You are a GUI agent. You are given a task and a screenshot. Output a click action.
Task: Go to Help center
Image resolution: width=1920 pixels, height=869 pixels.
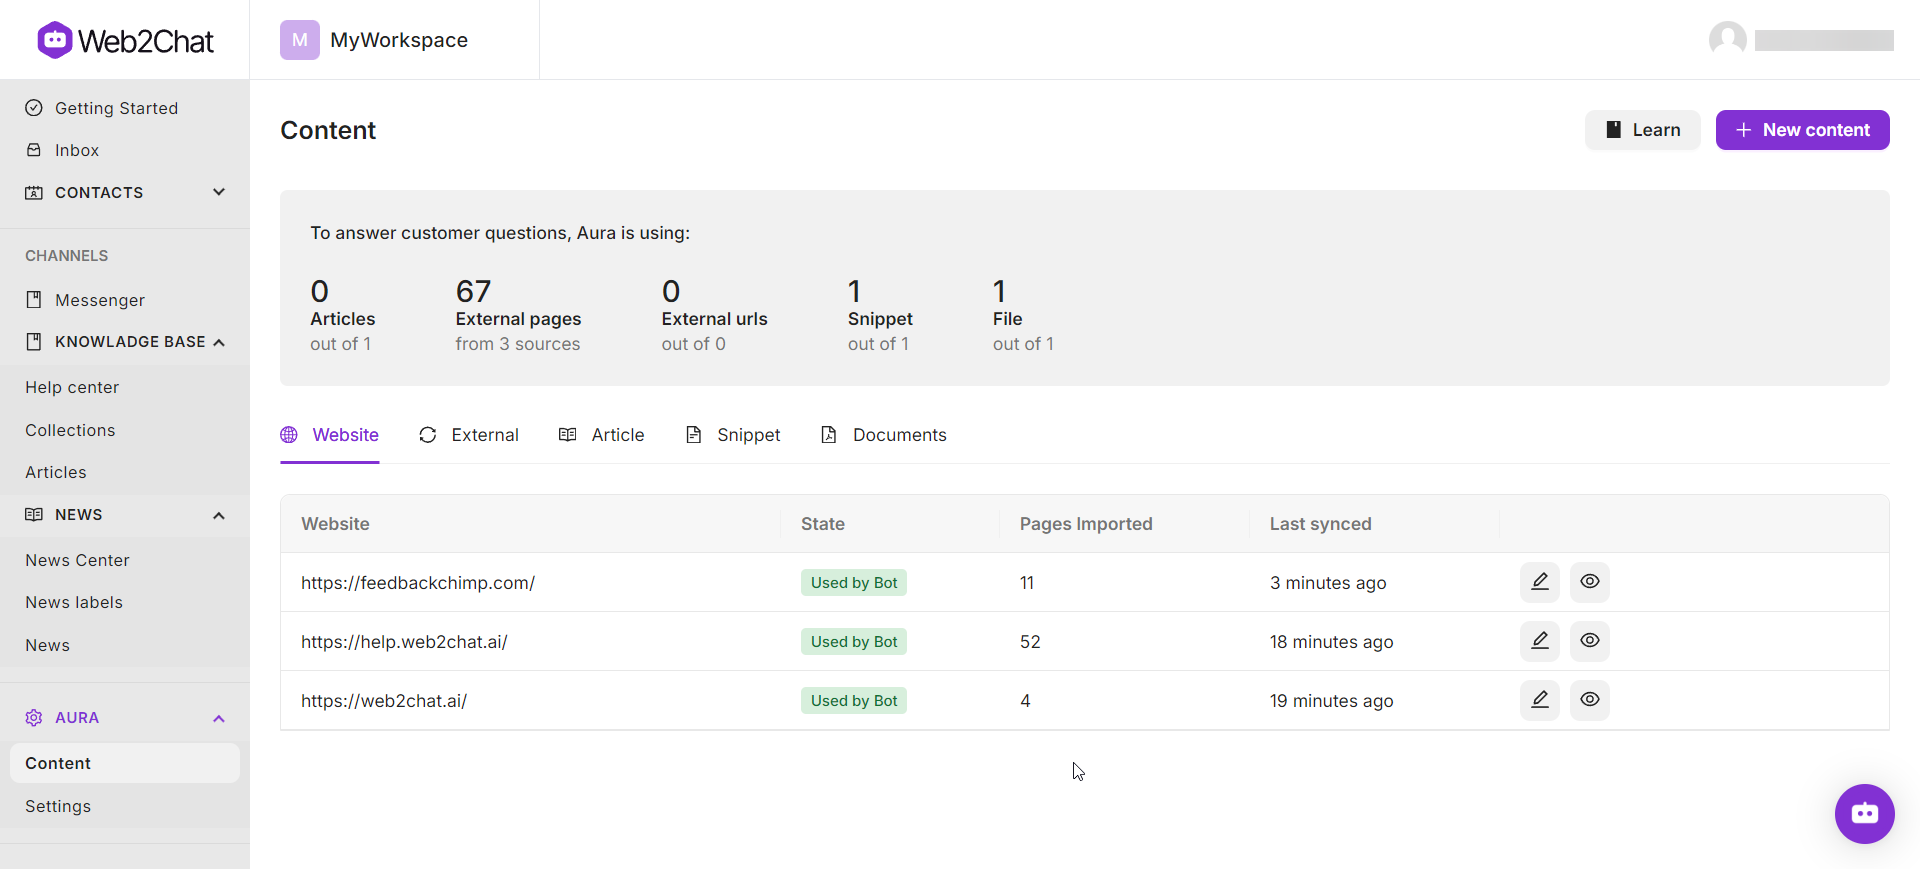tap(72, 387)
